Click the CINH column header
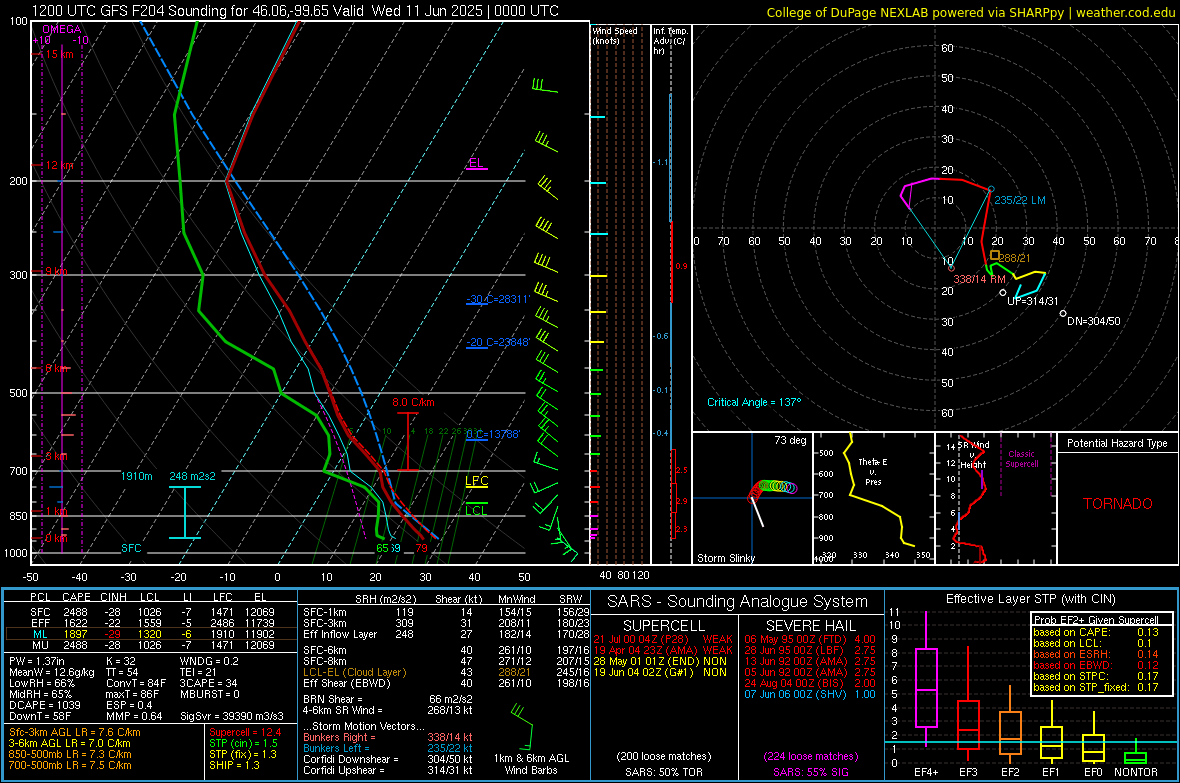The image size is (1180, 783). click(x=114, y=597)
